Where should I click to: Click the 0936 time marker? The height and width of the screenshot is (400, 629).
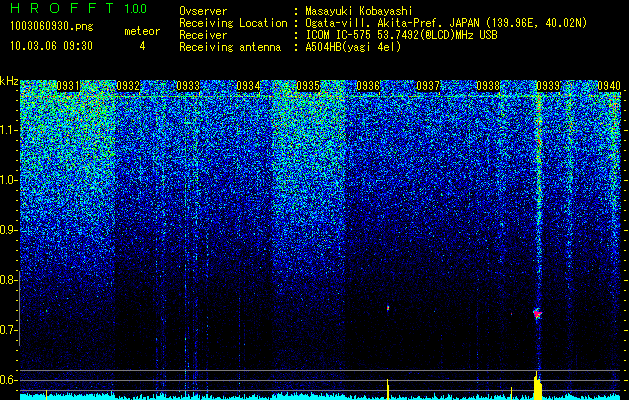[x=368, y=86]
